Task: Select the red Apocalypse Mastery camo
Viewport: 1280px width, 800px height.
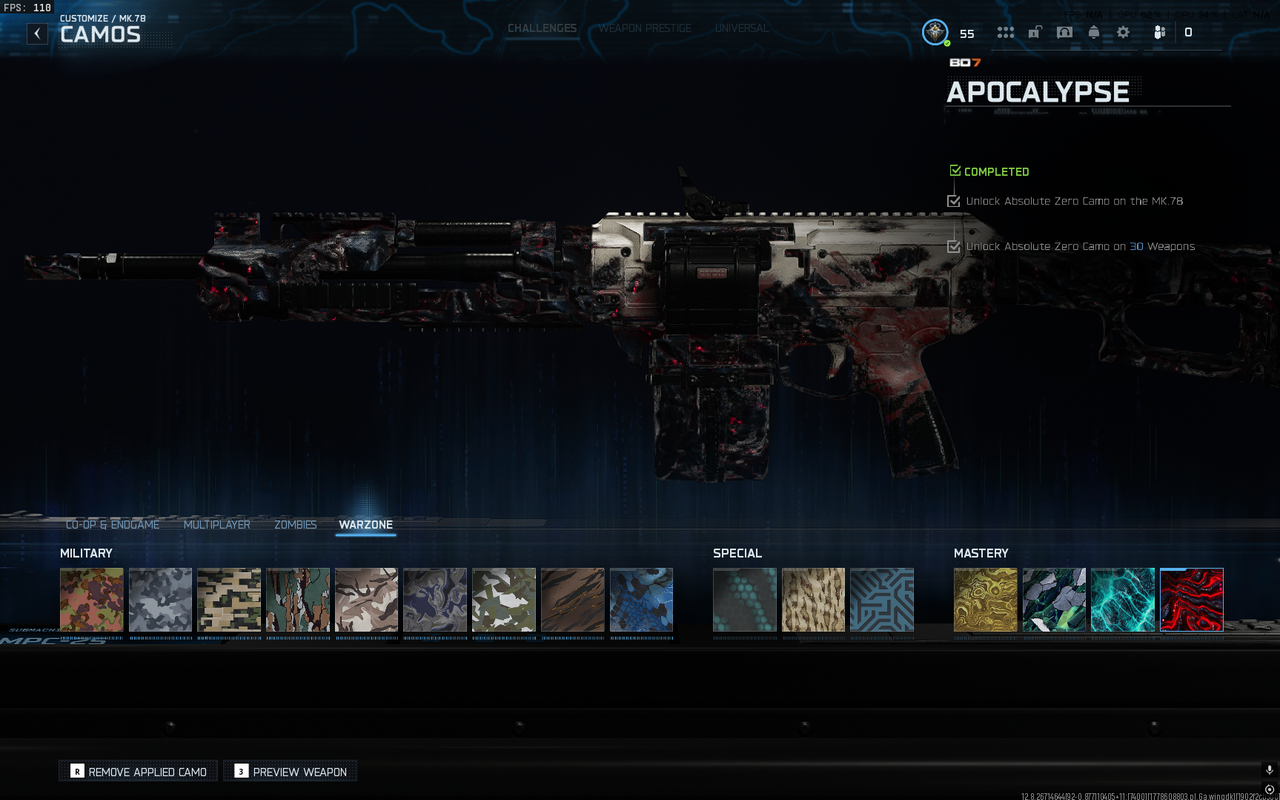Action: point(1192,600)
